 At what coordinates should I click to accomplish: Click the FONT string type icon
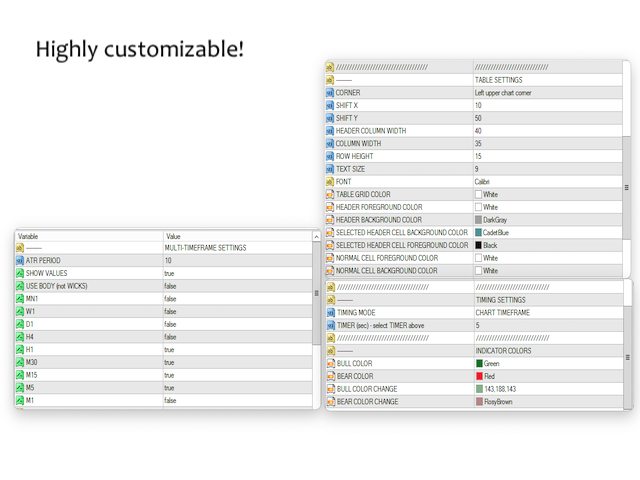point(330,182)
